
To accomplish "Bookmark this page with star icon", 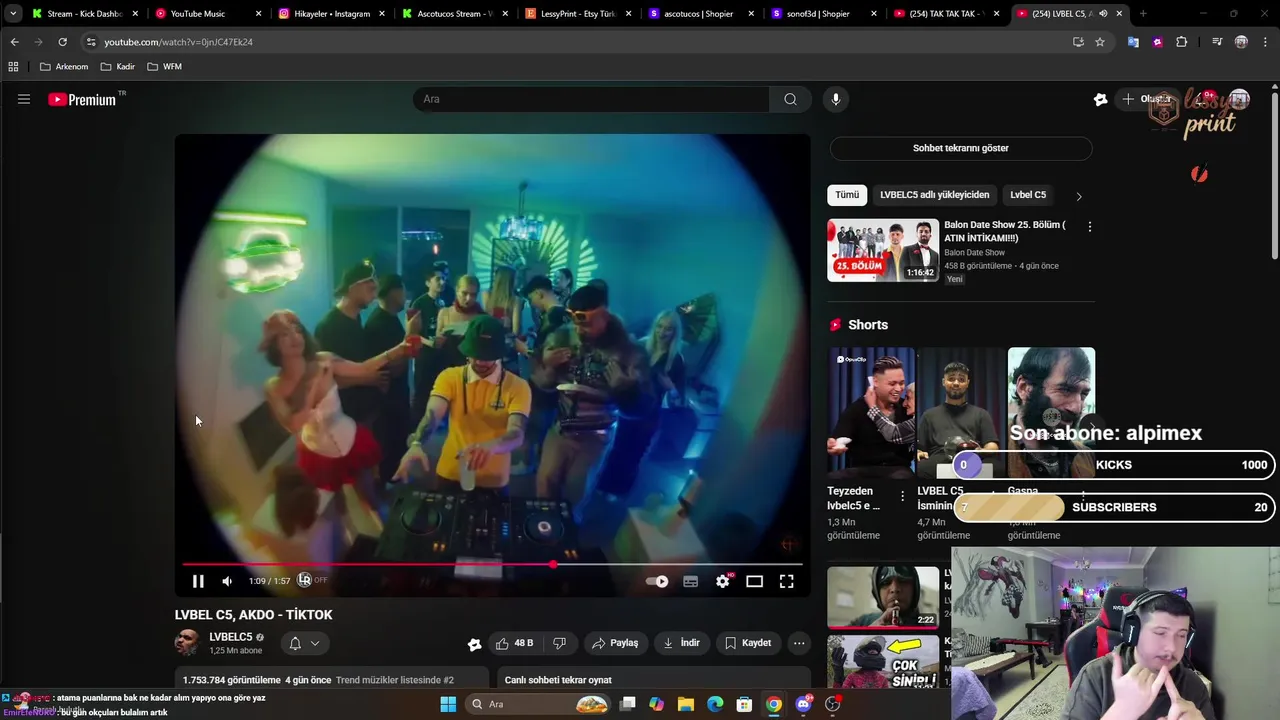I will [1100, 42].
